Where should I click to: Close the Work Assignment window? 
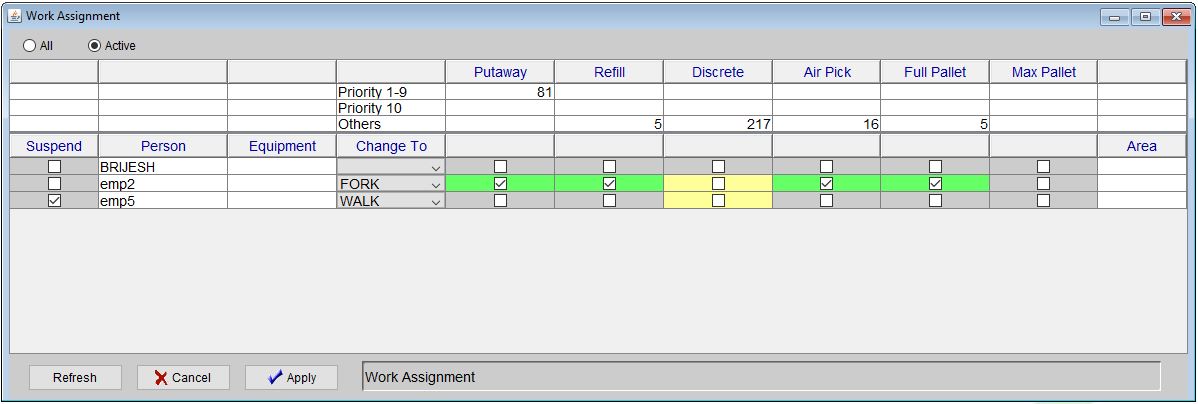(1177, 17)
